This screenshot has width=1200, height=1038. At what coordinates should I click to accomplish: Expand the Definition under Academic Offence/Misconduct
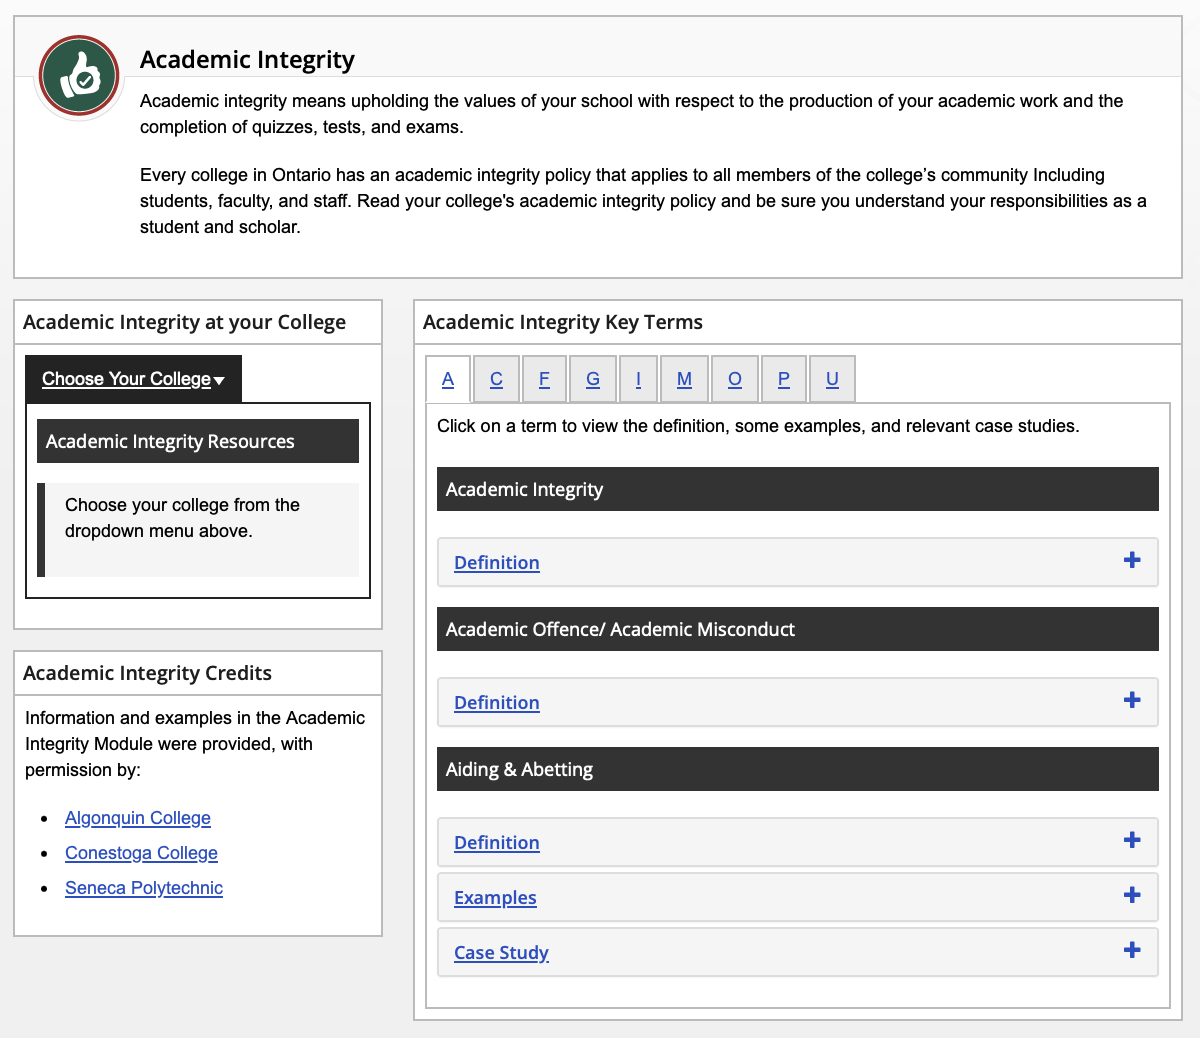[798, 702]
